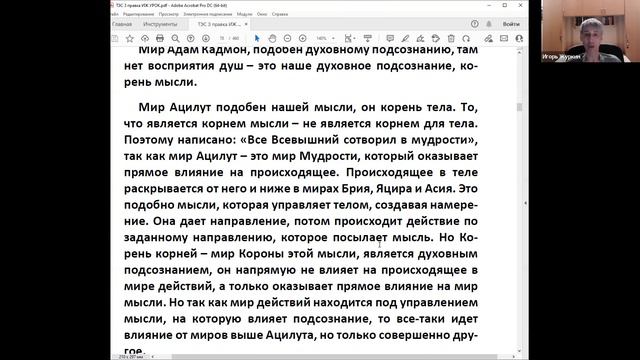
Task: Open the fit page options tool
Action: 349,38
